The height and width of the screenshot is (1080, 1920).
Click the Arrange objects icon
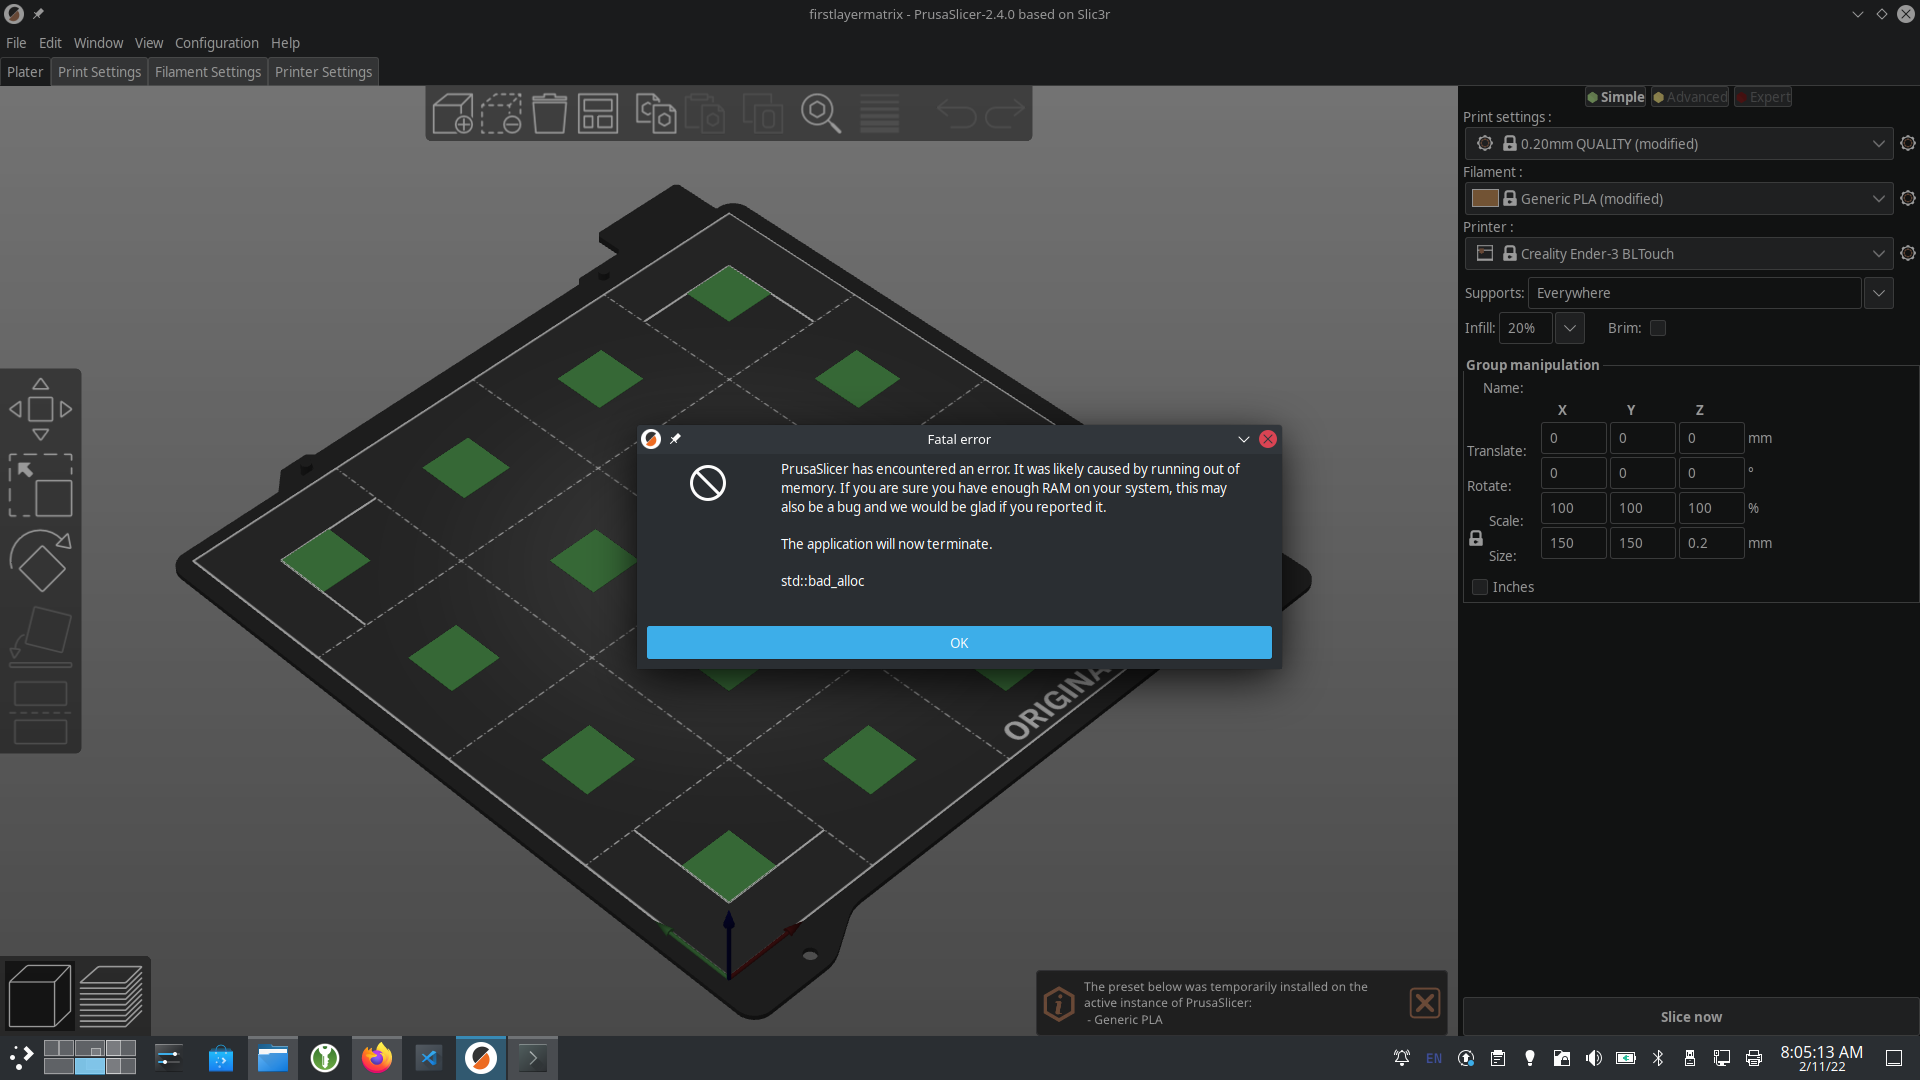[598, 113]
